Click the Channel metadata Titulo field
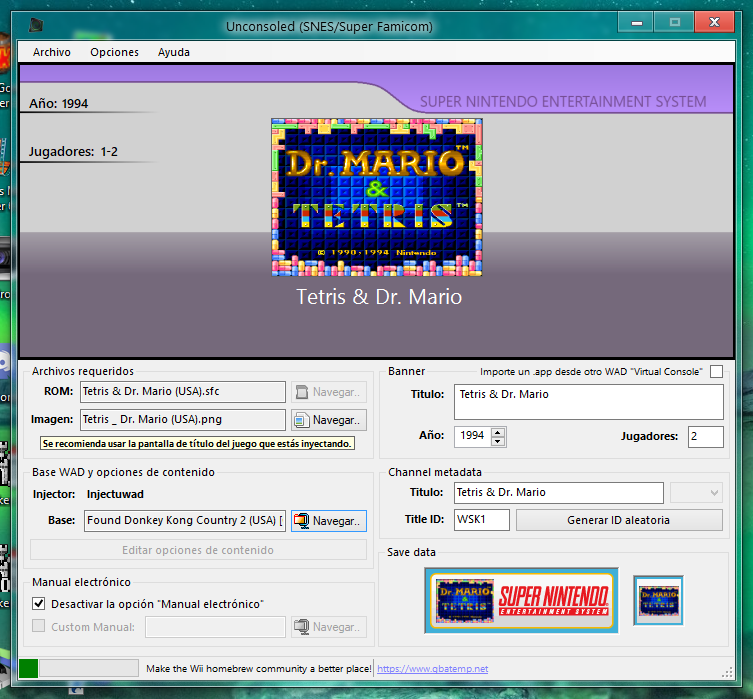Screen dimensions: 753x699 pyautogui.click(x=559, y=493)
